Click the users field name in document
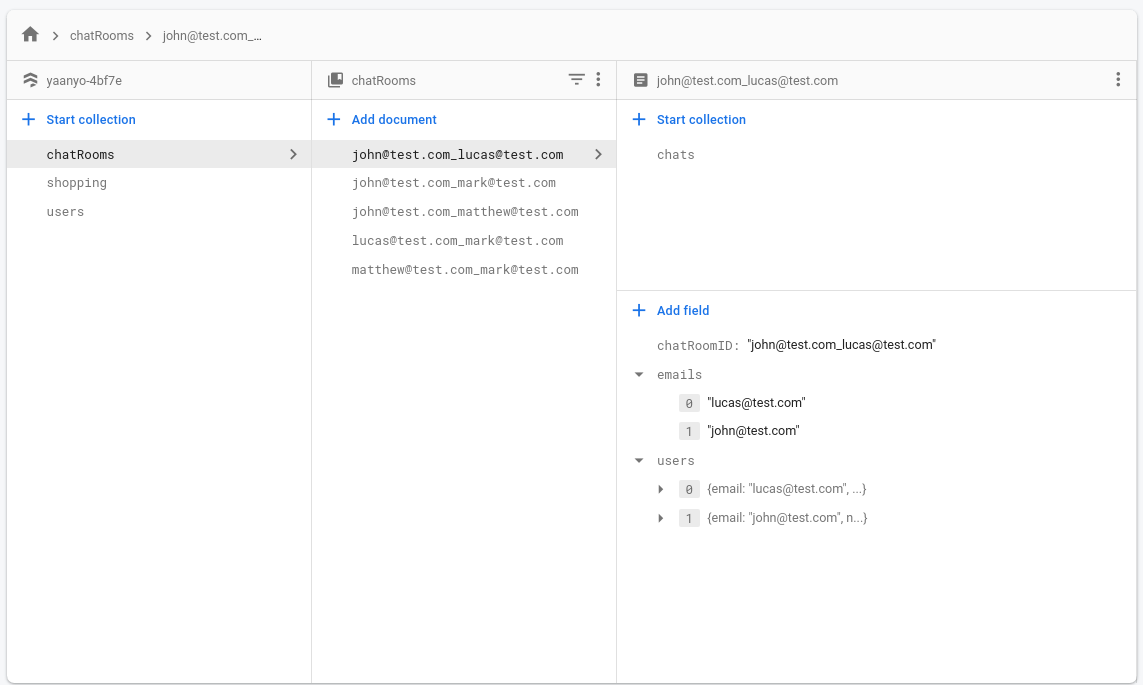 [x=676, y=461]
